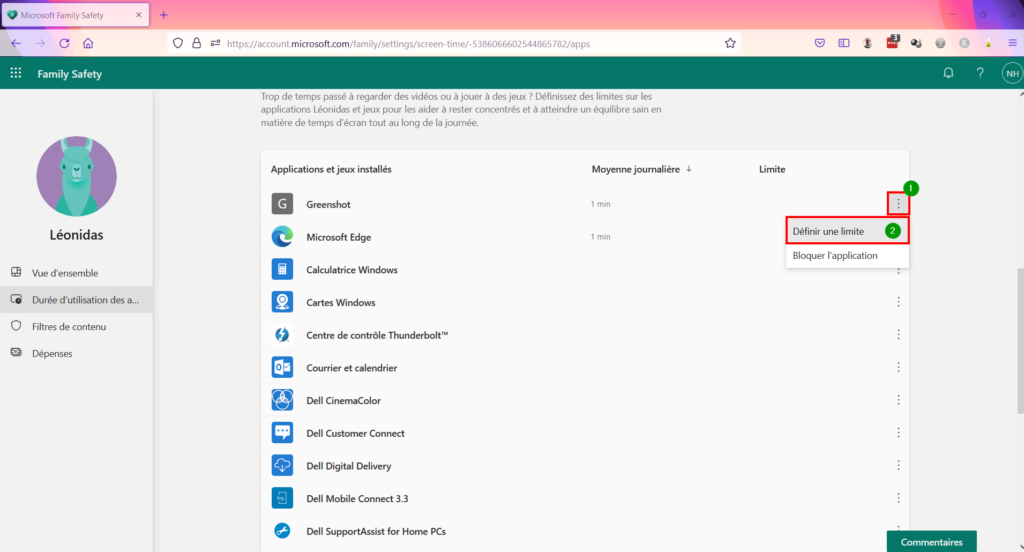Open options menu for Dell Digital Delivery

coord(898,465)
